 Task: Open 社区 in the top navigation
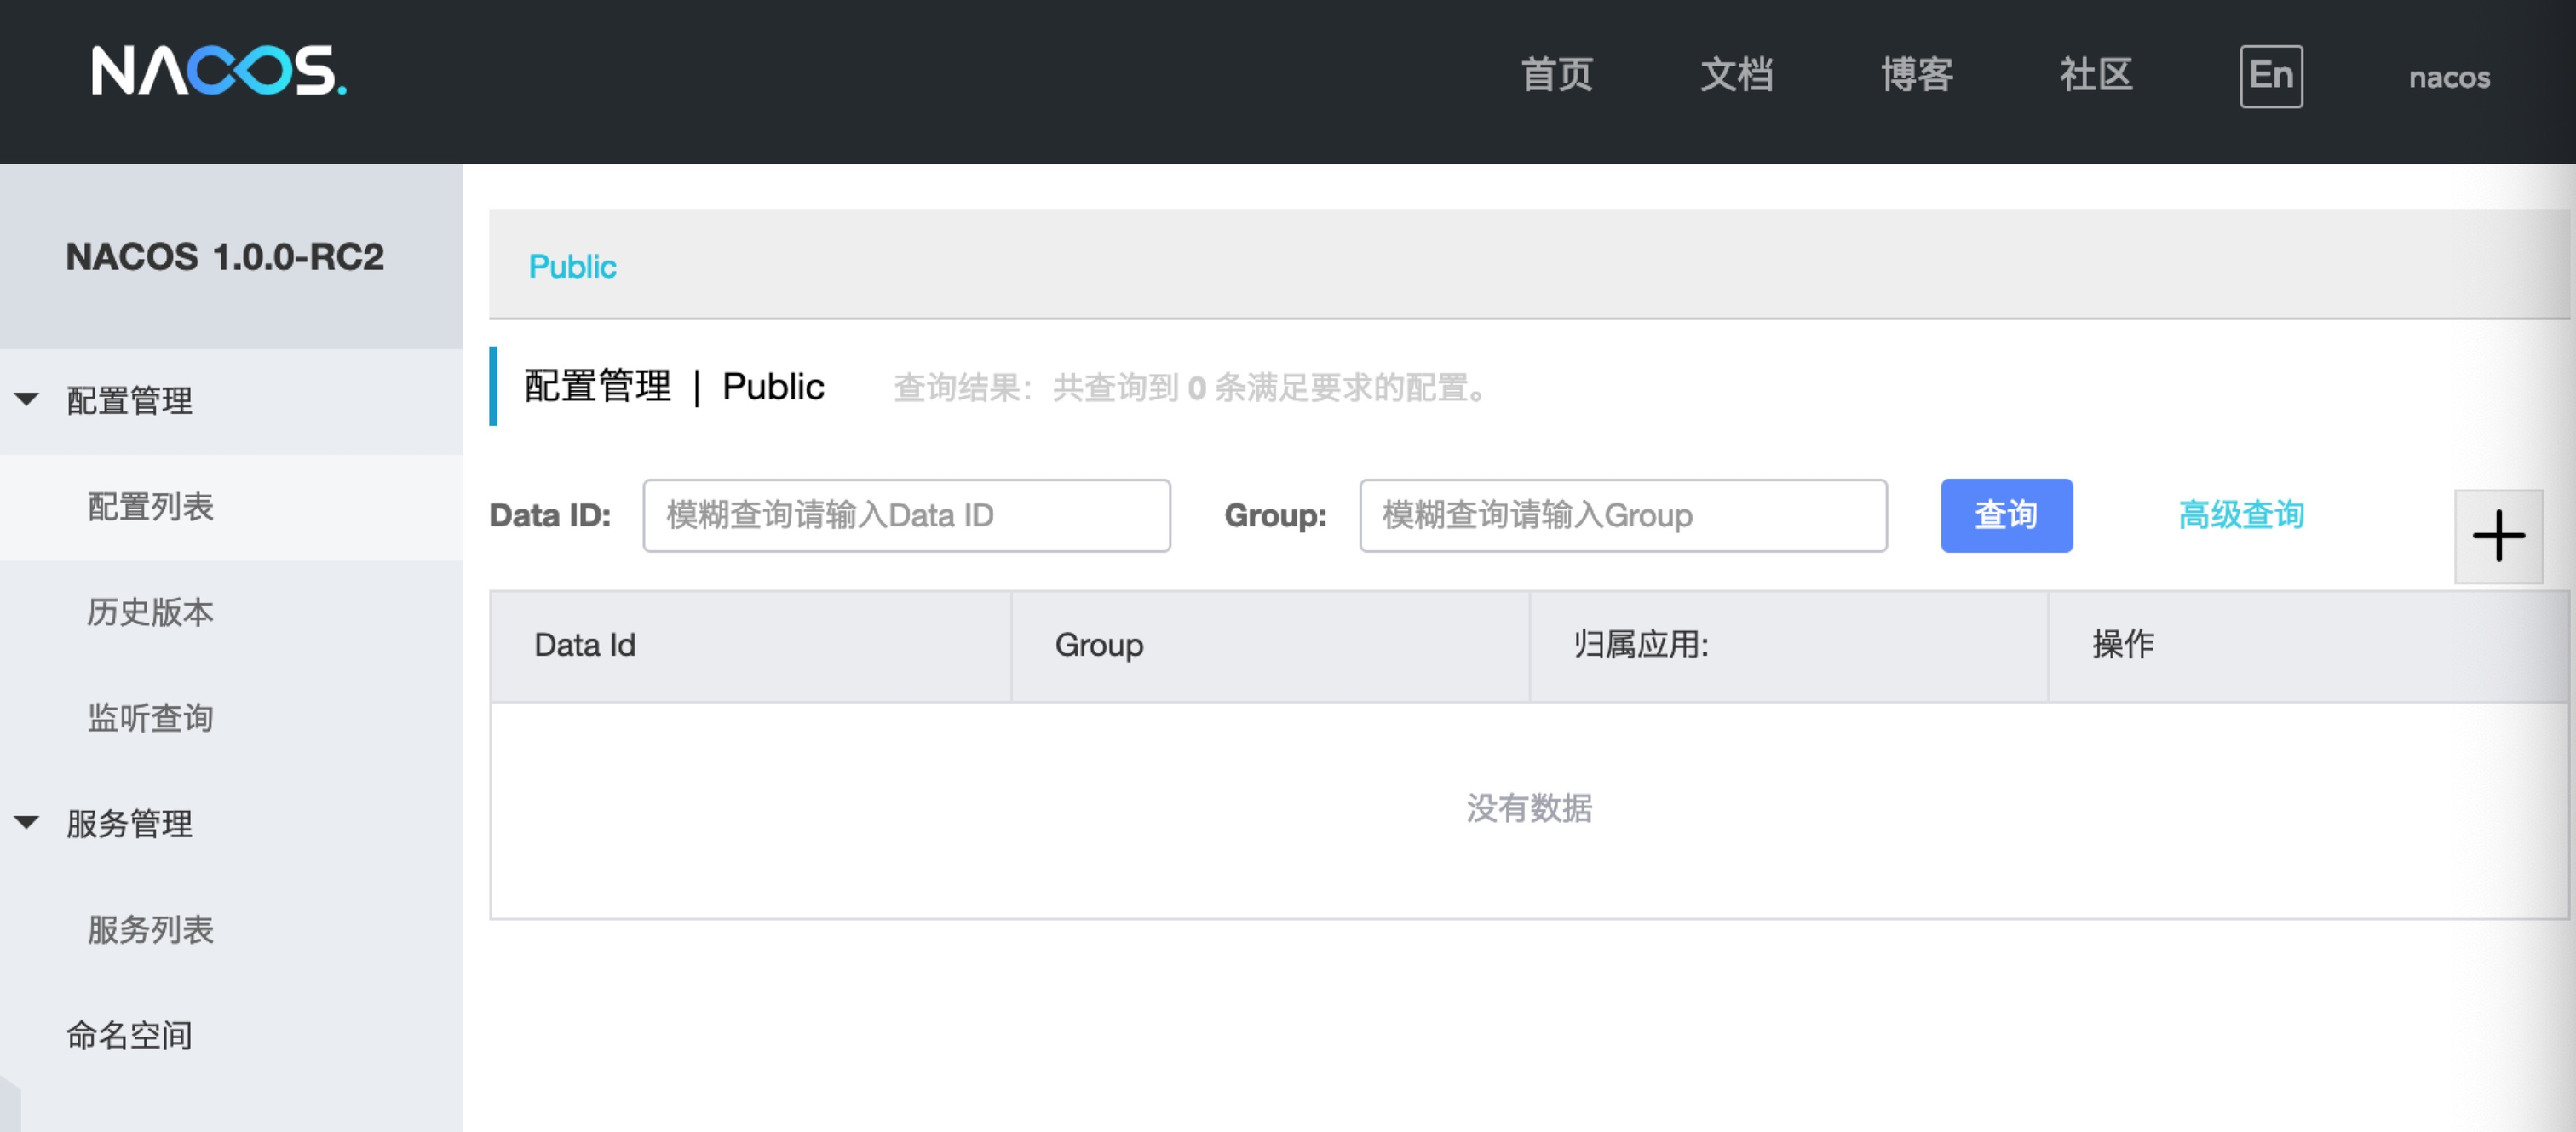point(2096,75)
